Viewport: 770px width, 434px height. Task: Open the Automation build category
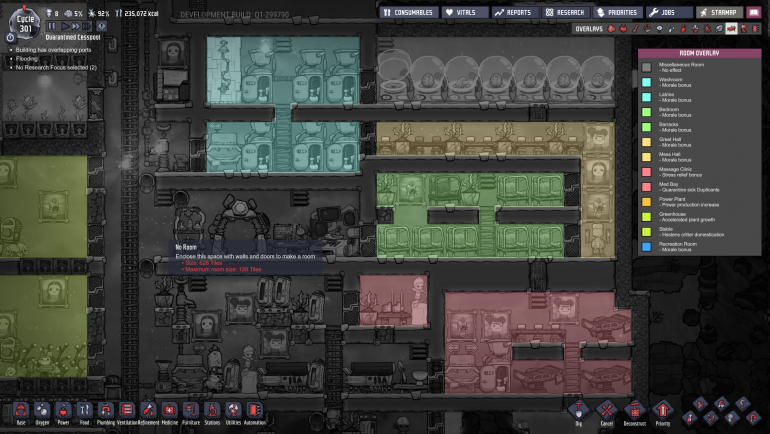[254, 410]
